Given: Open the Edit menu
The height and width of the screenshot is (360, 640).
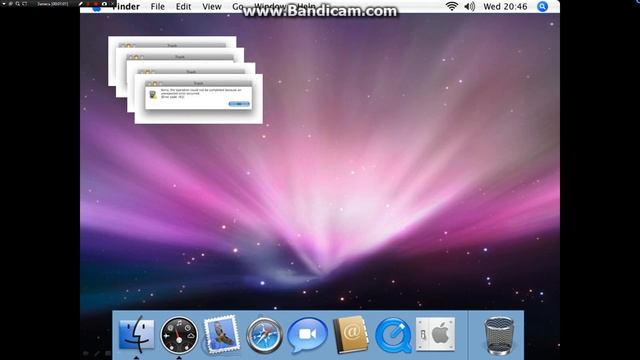Looking at the screenshot, I should pos(183,7).
